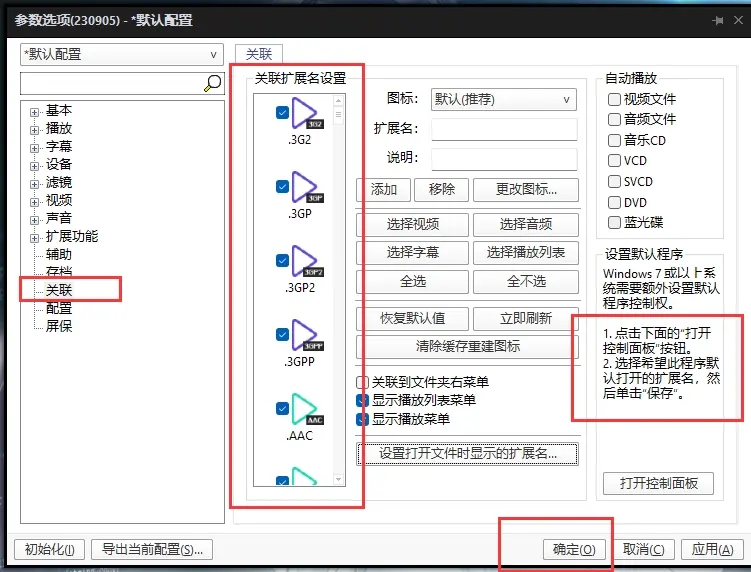Click the 恢复默认值 button
751x572 pixels.
tap(412, 319)
